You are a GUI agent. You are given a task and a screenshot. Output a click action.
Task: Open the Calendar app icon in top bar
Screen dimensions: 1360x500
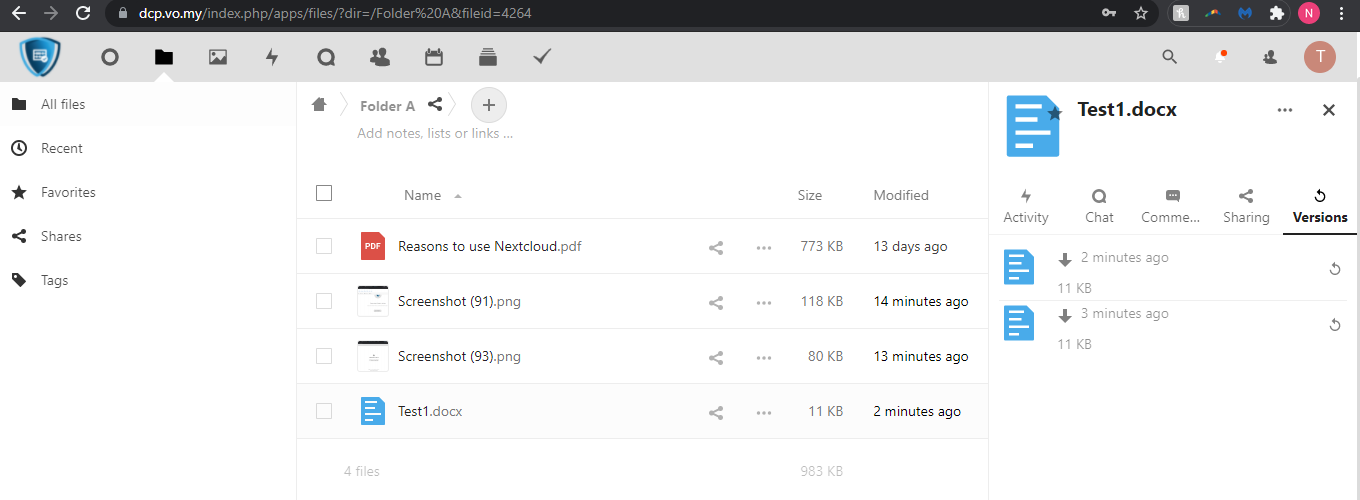[x=434, y=57]
